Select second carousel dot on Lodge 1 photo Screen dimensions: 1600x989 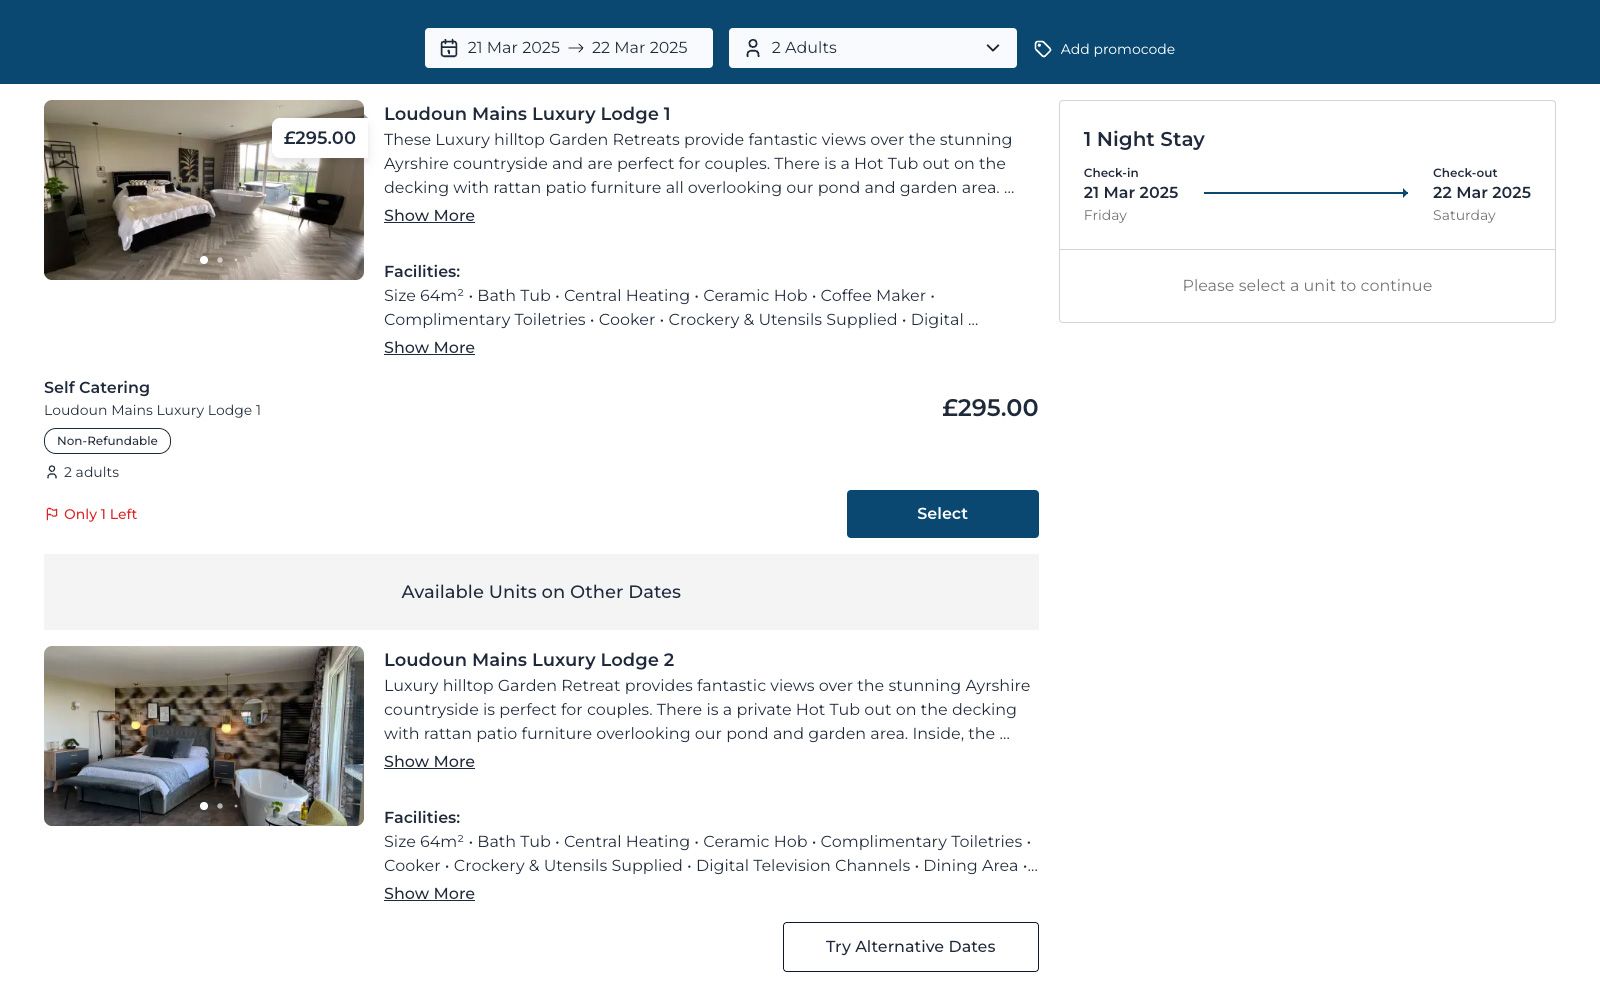pyautogui.click(x=220, y=260)
